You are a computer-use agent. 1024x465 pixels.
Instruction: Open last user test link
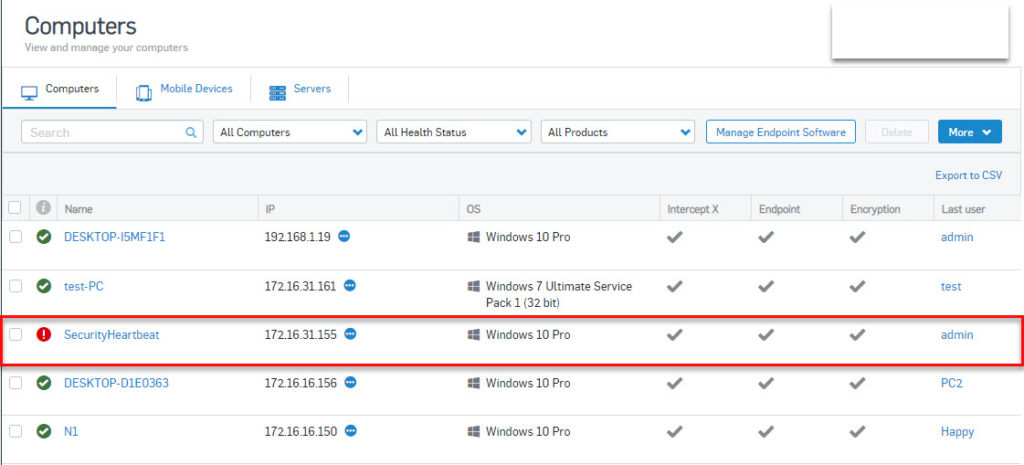click(951, 286)
